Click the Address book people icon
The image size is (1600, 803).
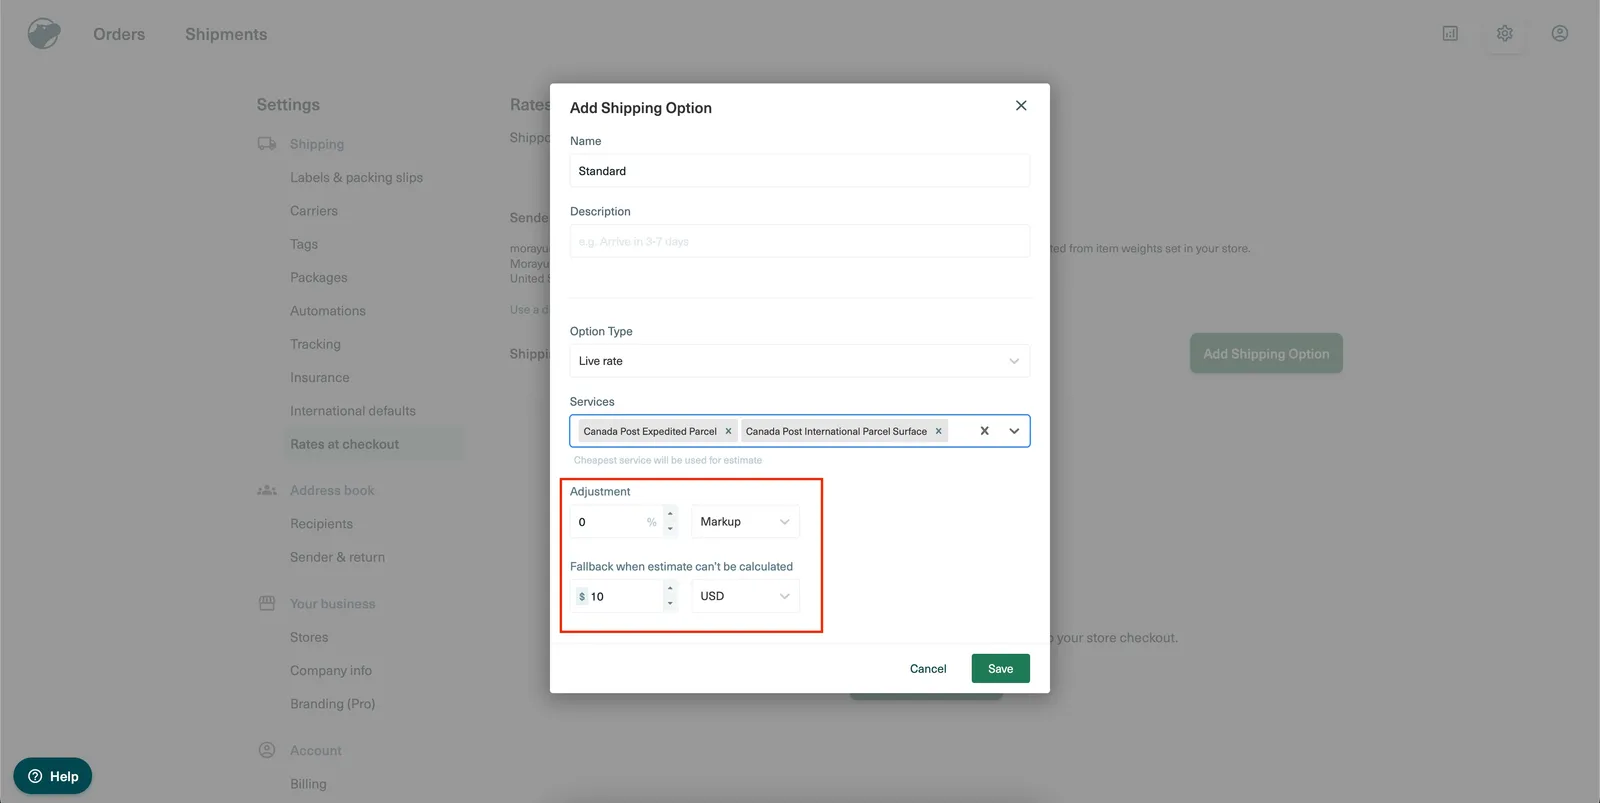tap(267, 490)
